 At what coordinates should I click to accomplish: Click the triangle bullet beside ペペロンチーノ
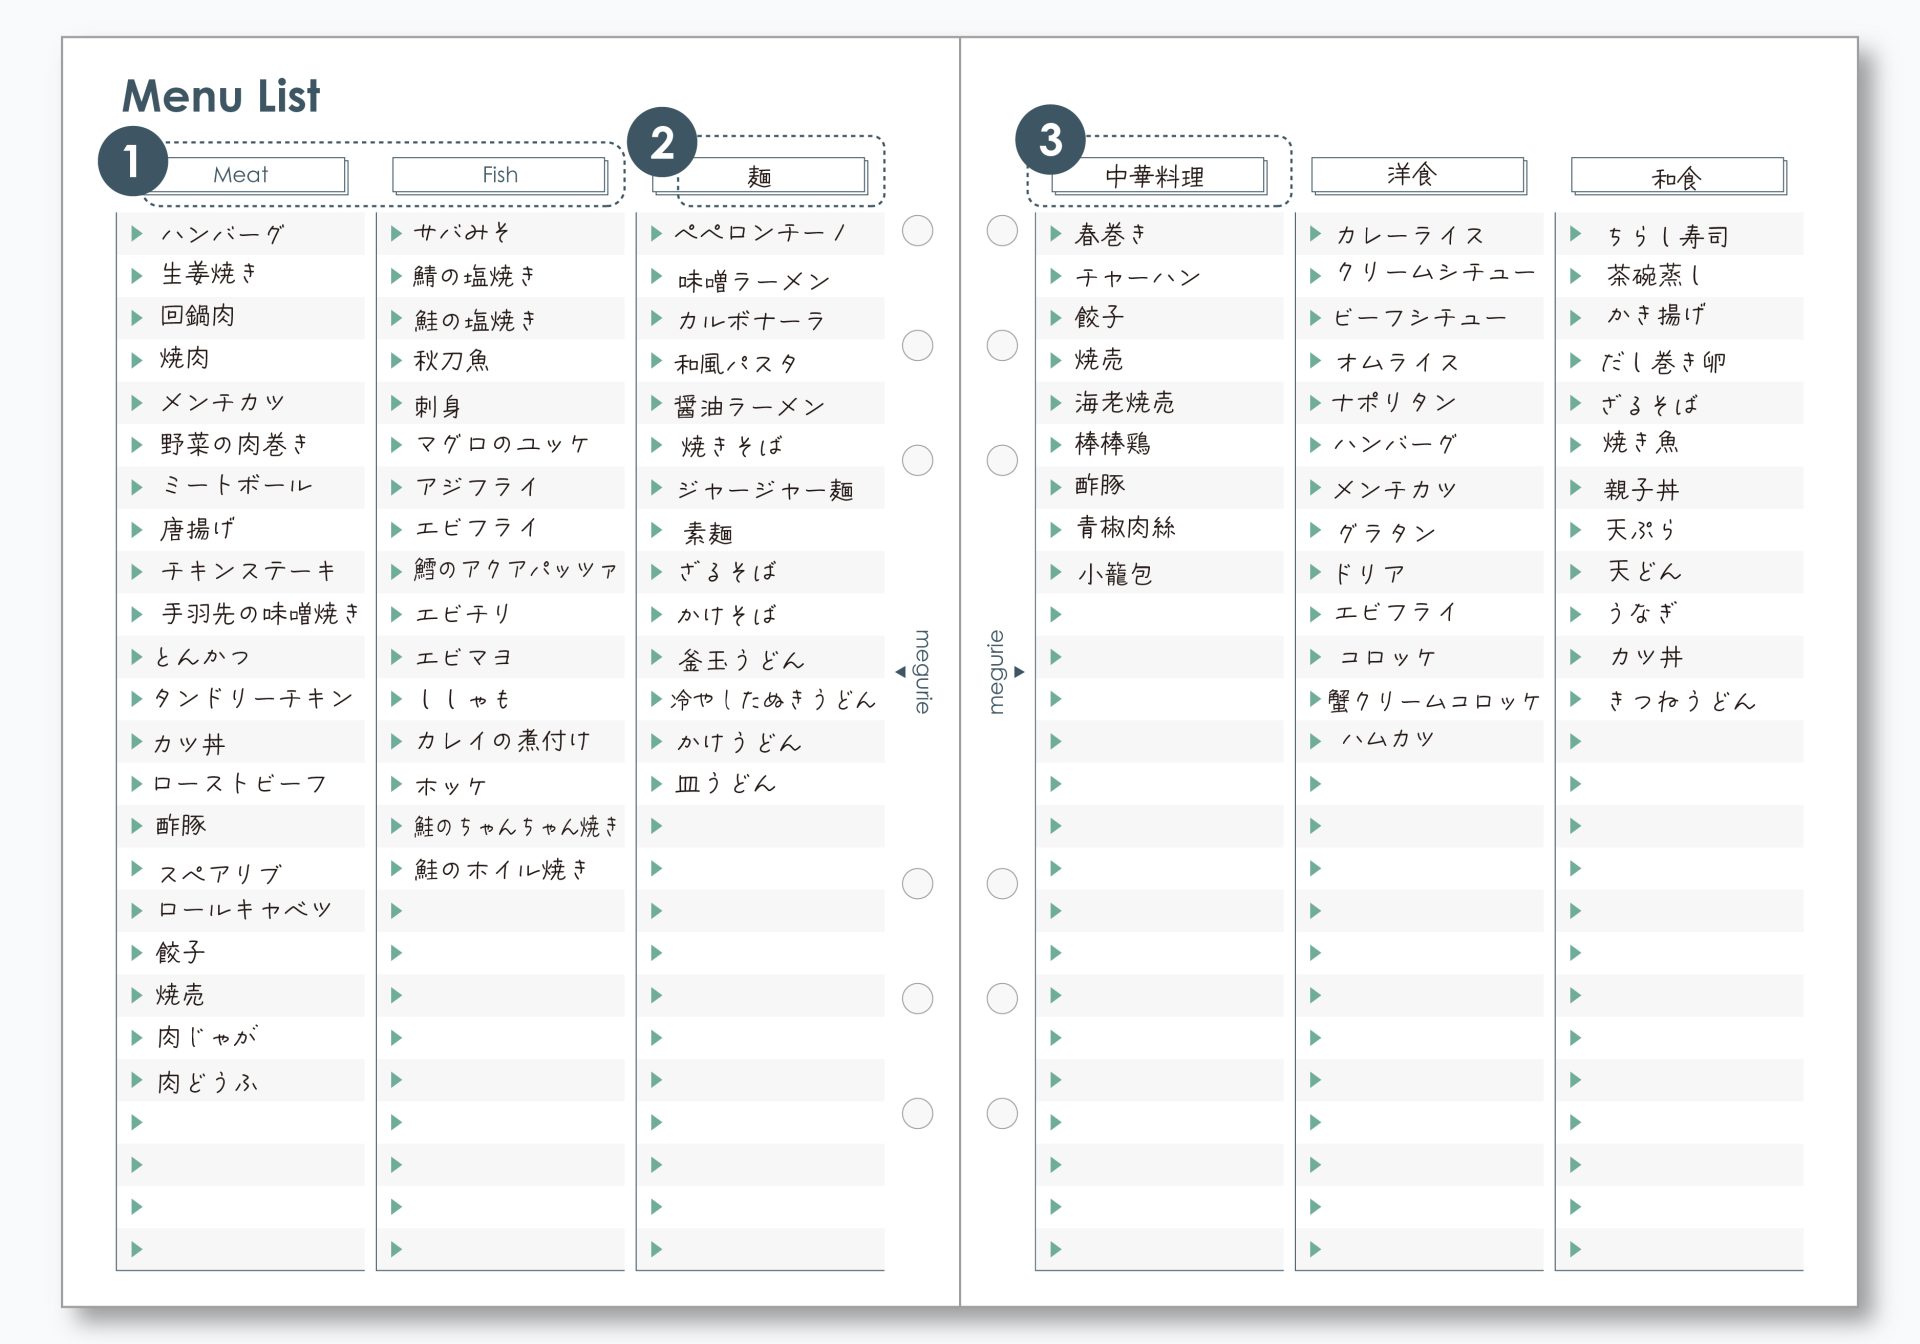click(656, 233)
